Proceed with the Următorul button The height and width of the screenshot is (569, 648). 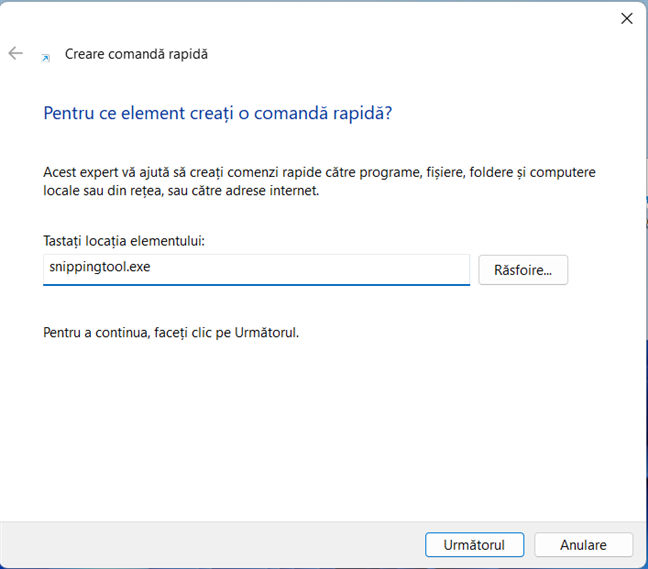pyautogui.click(x=473, y=545)
